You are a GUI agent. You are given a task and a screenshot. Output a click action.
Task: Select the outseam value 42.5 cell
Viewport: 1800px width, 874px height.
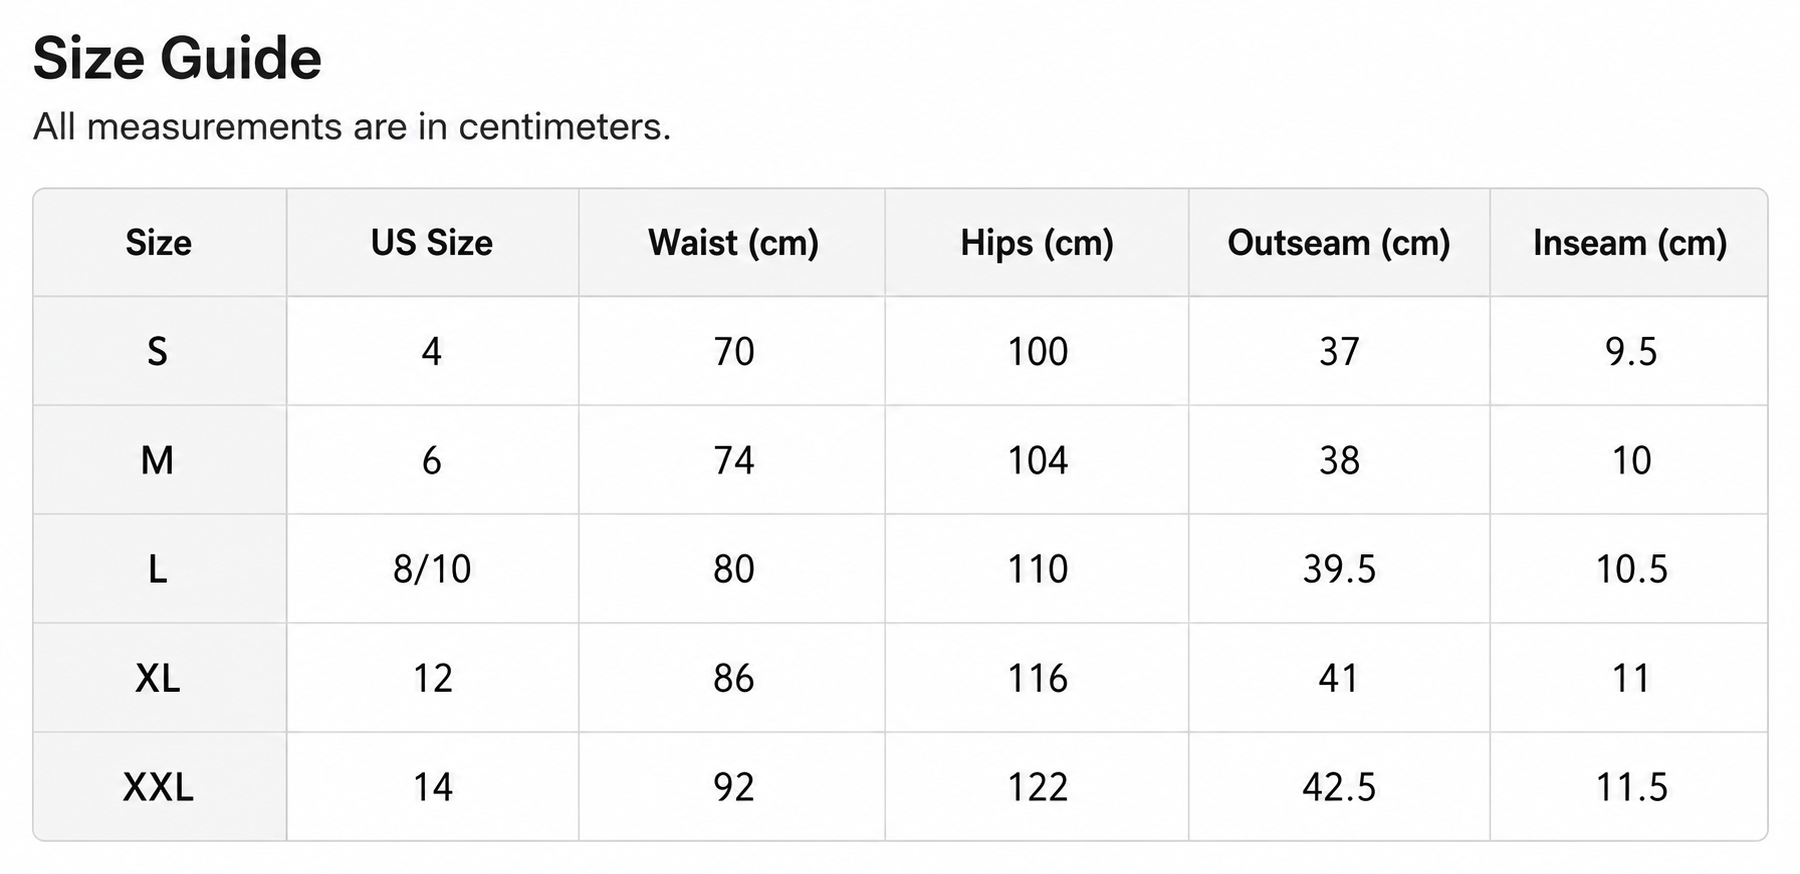tap(1339, 788)
